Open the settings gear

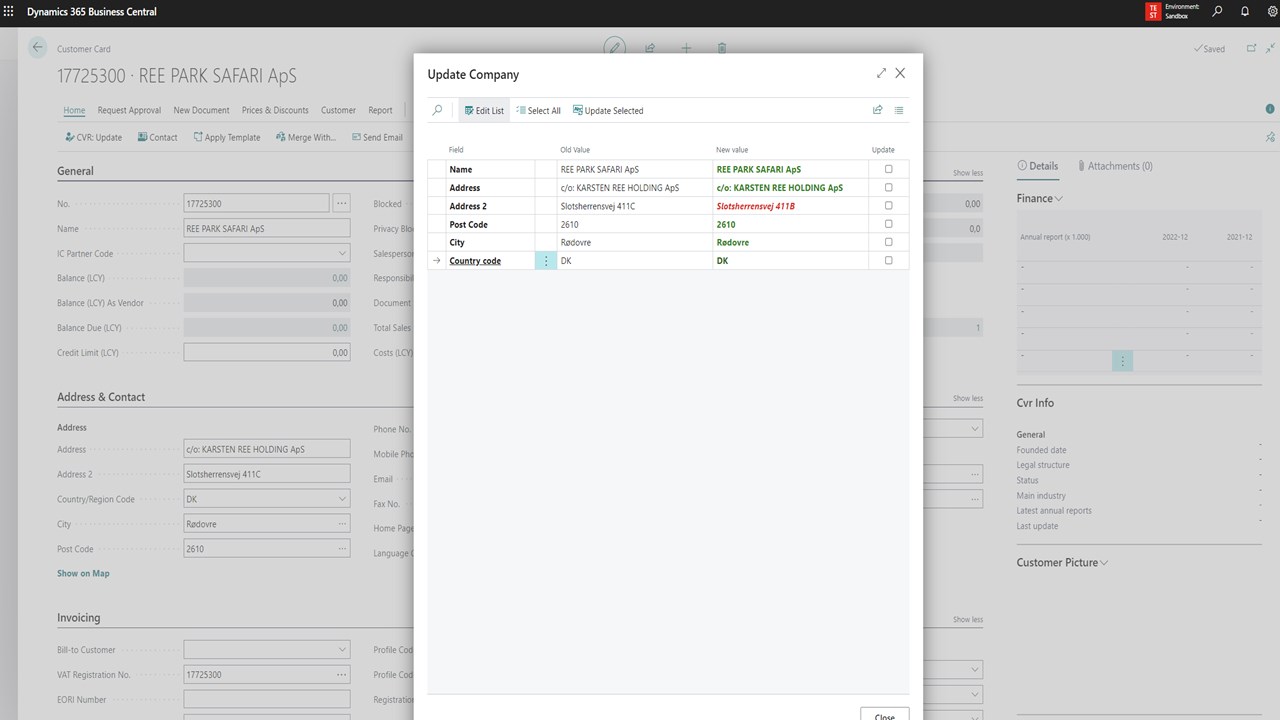pyautogui.click(x=1272, y=12)
